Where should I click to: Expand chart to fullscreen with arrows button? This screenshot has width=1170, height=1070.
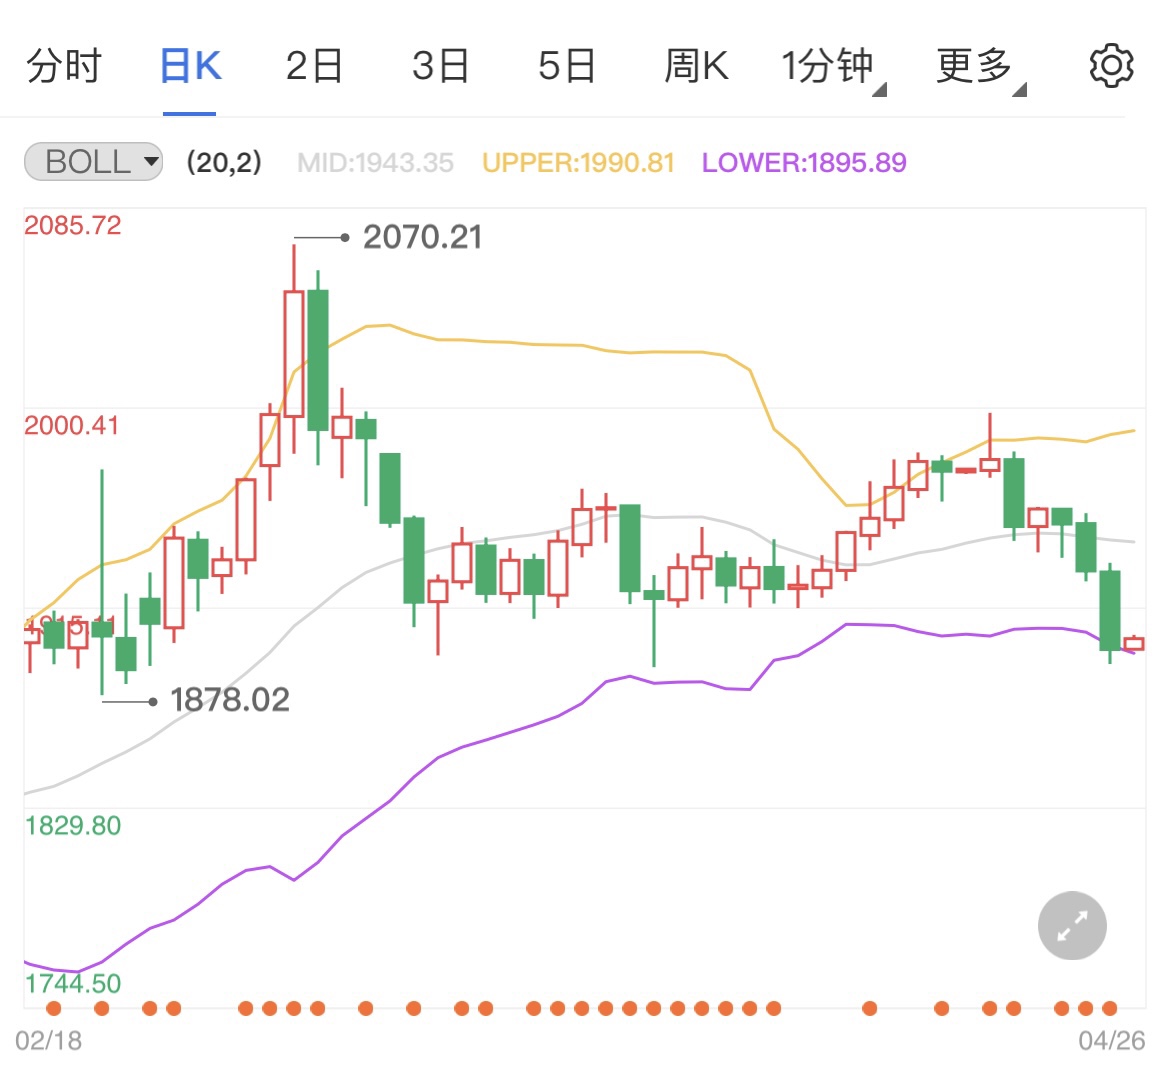pyautogui.click(x=1072, y=925)
